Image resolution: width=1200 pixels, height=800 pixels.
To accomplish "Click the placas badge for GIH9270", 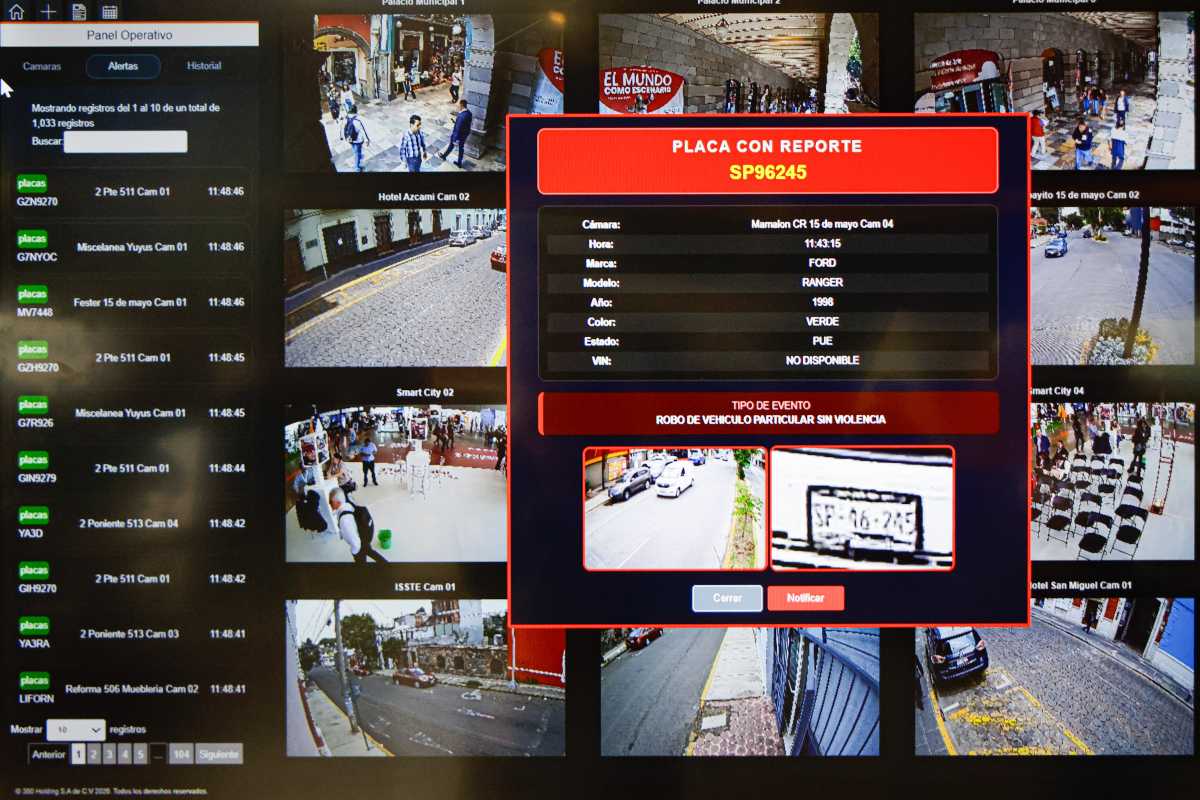I will (32, 570).
